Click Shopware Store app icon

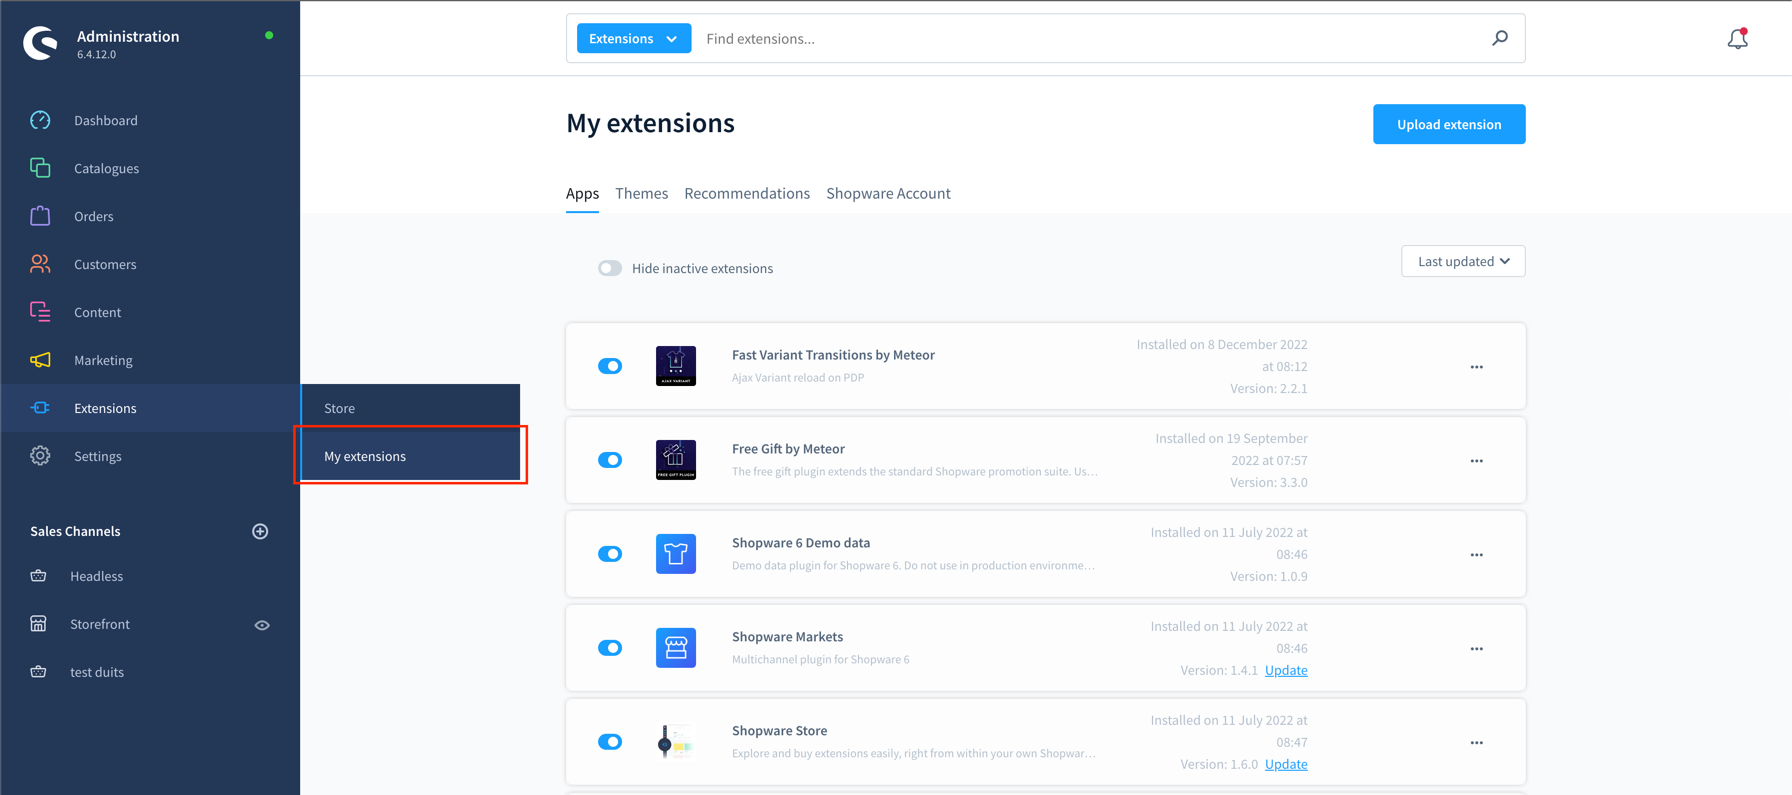676,742
